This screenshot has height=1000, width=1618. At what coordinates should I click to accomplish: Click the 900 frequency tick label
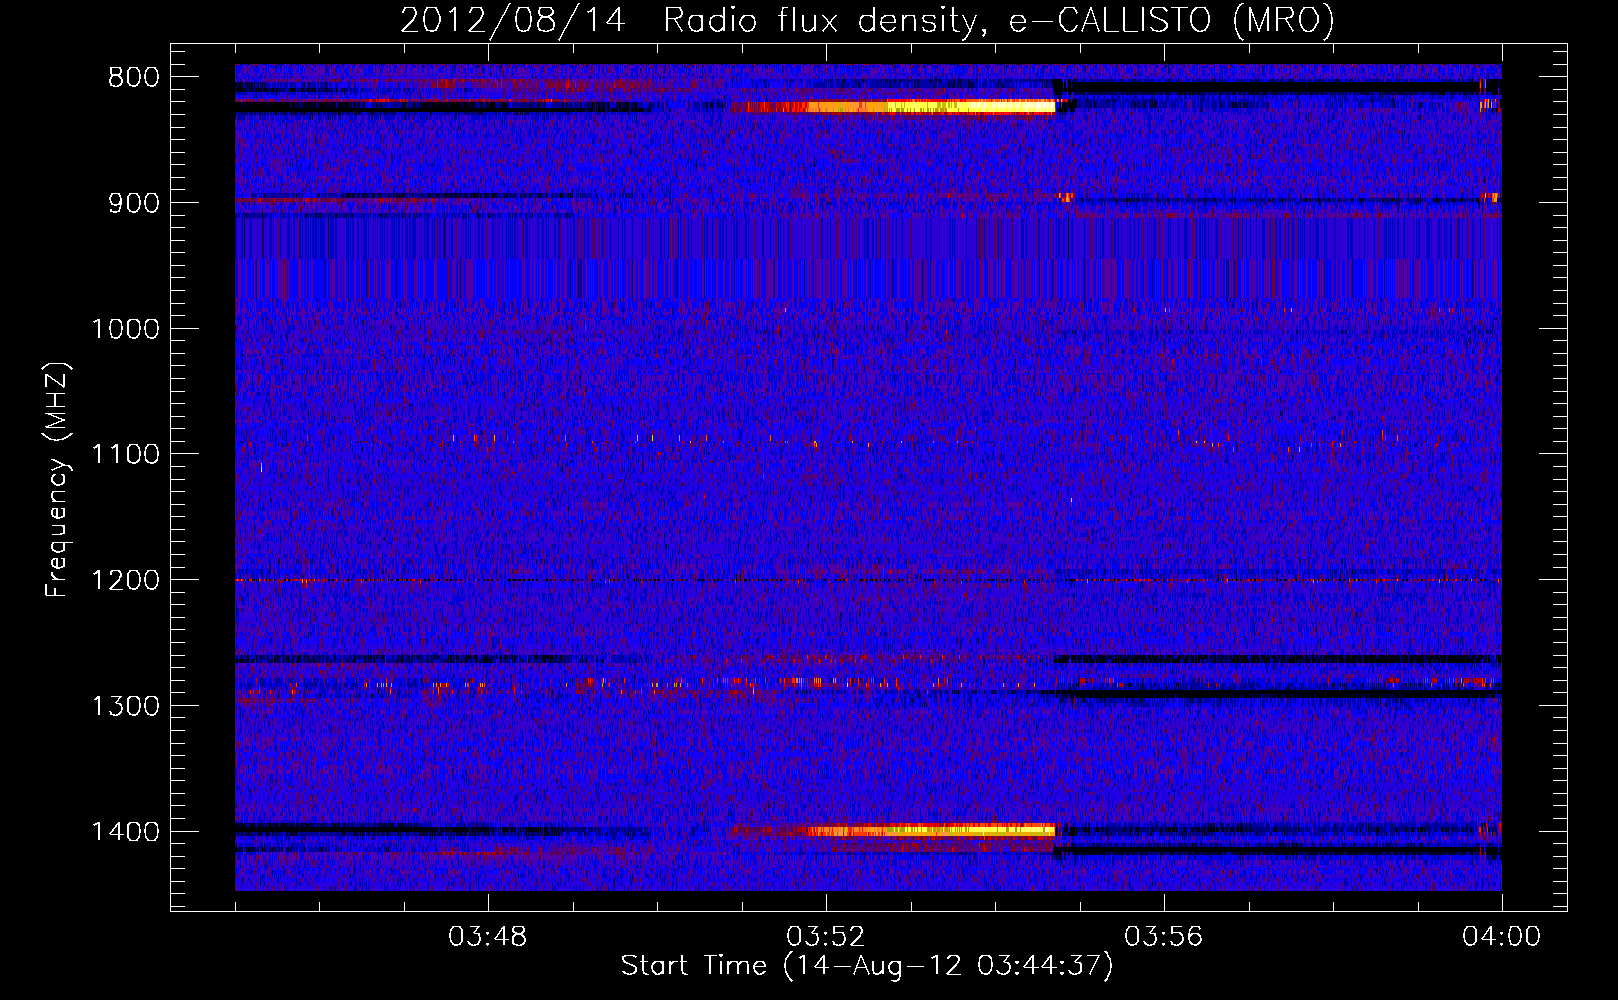coord(133,203)
